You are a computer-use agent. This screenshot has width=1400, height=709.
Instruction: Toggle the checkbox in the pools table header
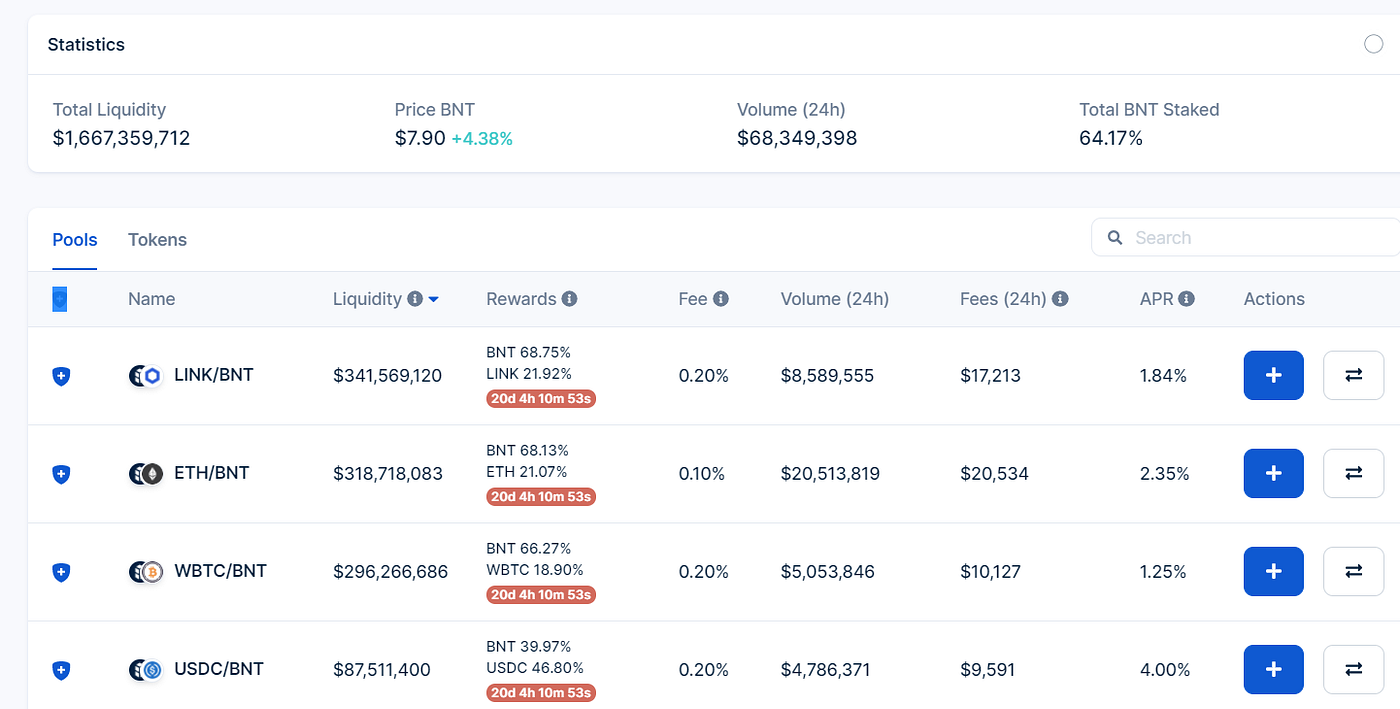pyautogui.click(x=59, y=298)
